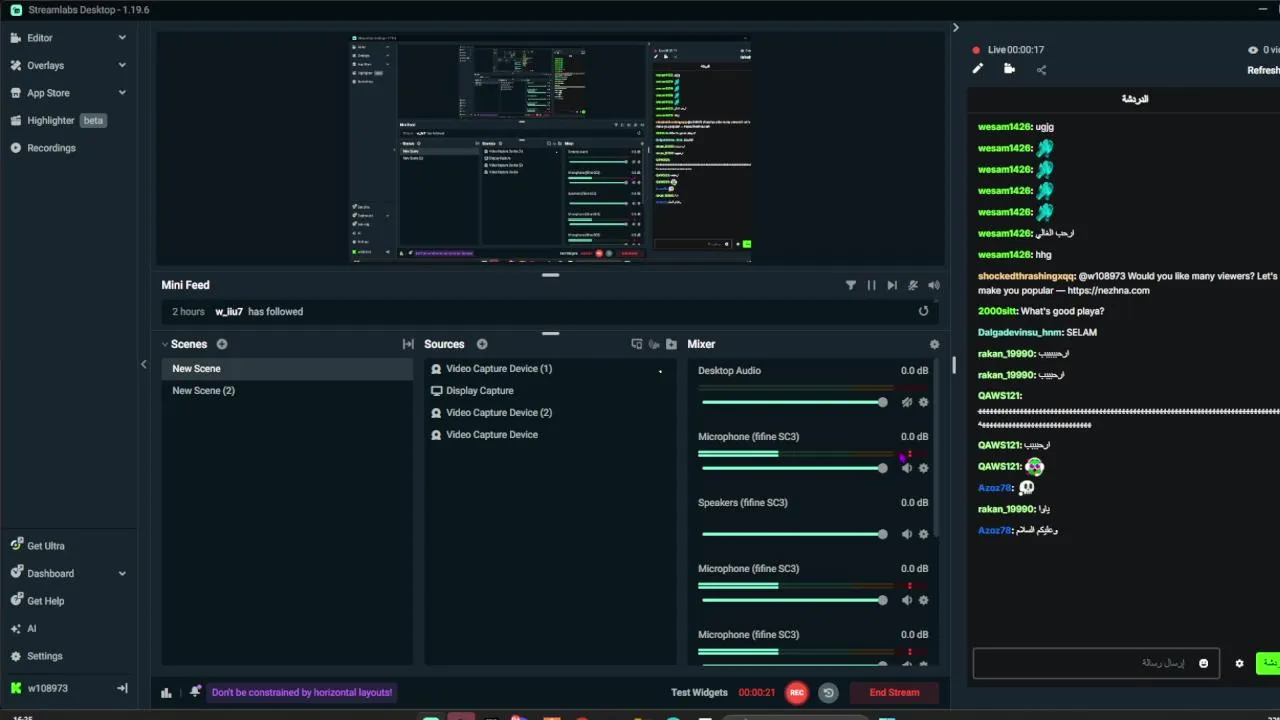Expand the Dashboard chevron
Viewport: 1280px width, 720px height.
122,574
